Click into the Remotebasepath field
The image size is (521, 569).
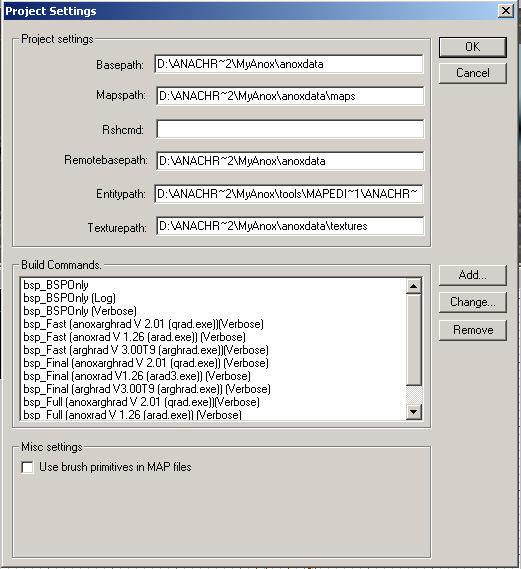pyautogui.click(x=290, y=161)
